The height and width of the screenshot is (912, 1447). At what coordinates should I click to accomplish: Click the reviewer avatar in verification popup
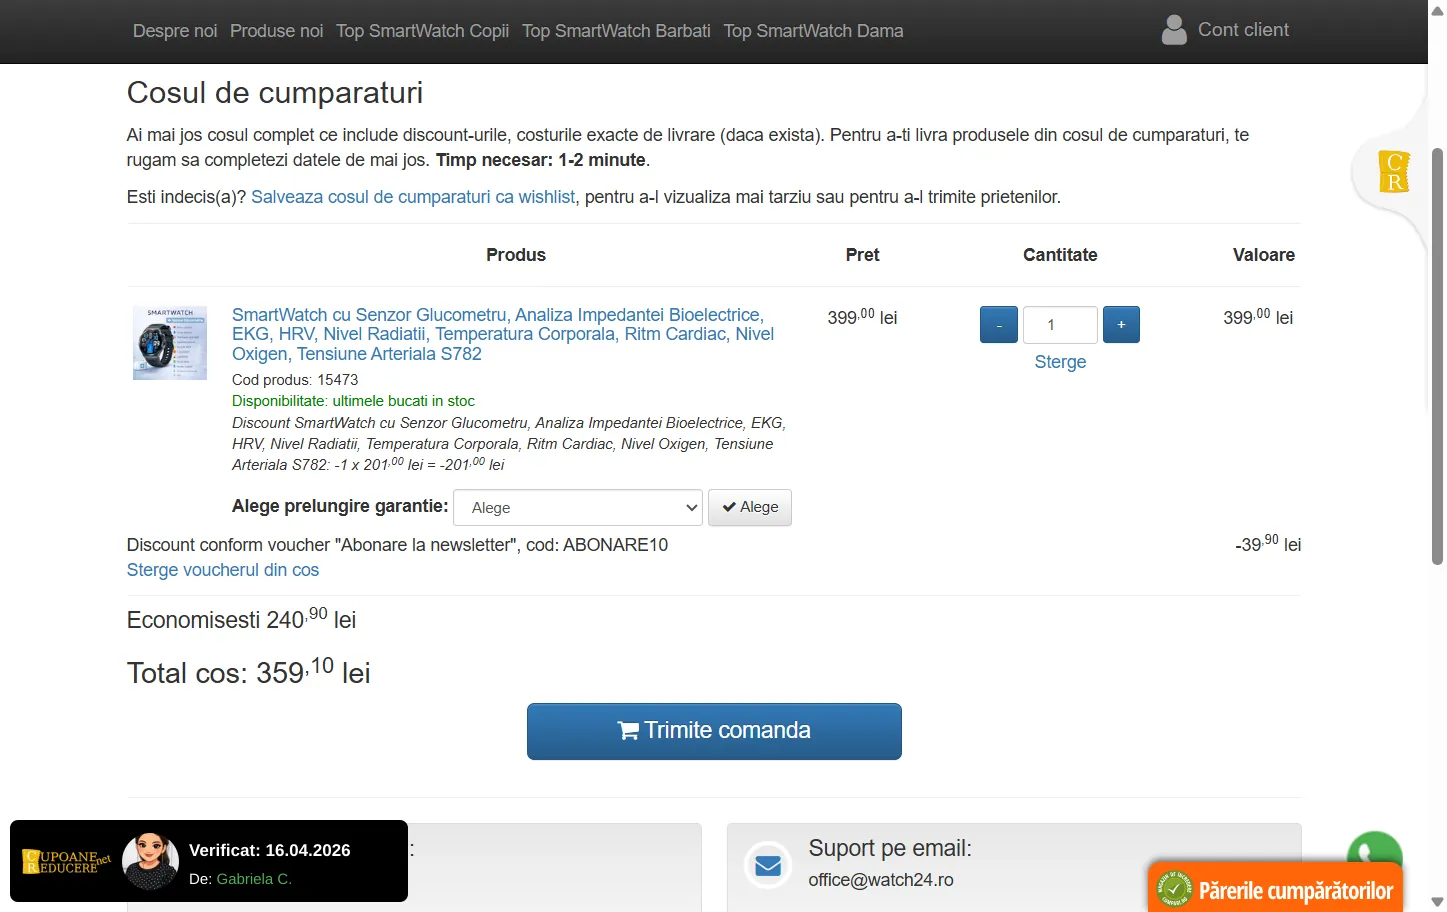coord(150,861)
